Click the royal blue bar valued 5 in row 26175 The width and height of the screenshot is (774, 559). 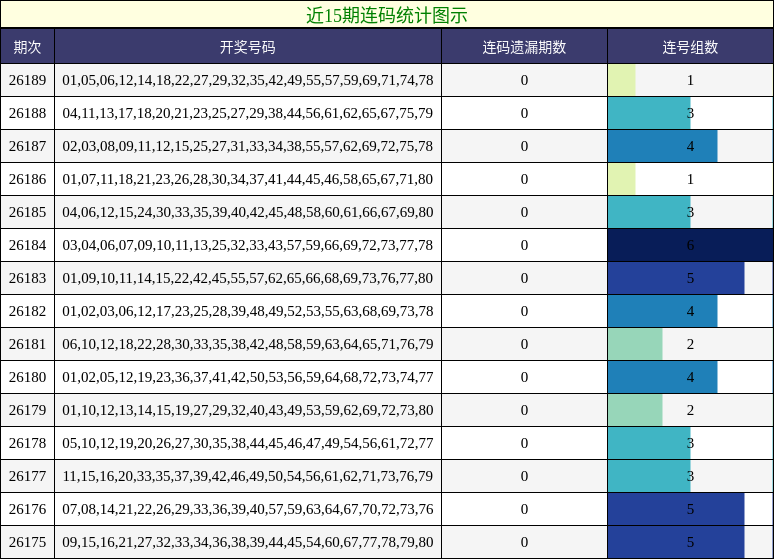(676, 542)
